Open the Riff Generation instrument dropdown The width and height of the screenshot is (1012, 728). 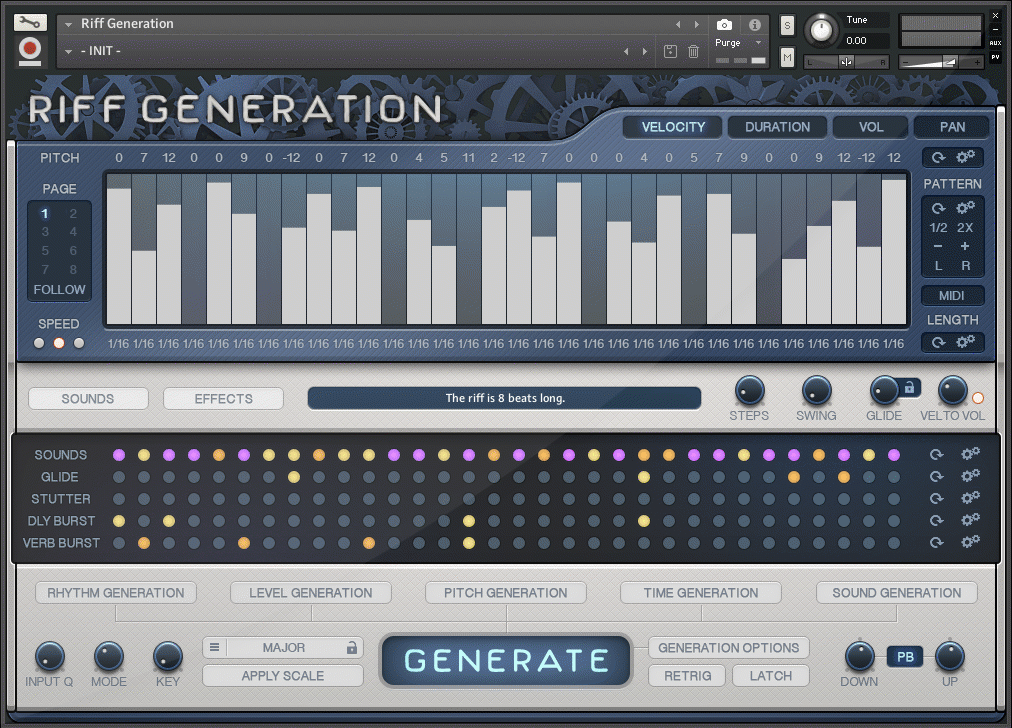pos(68,24)
